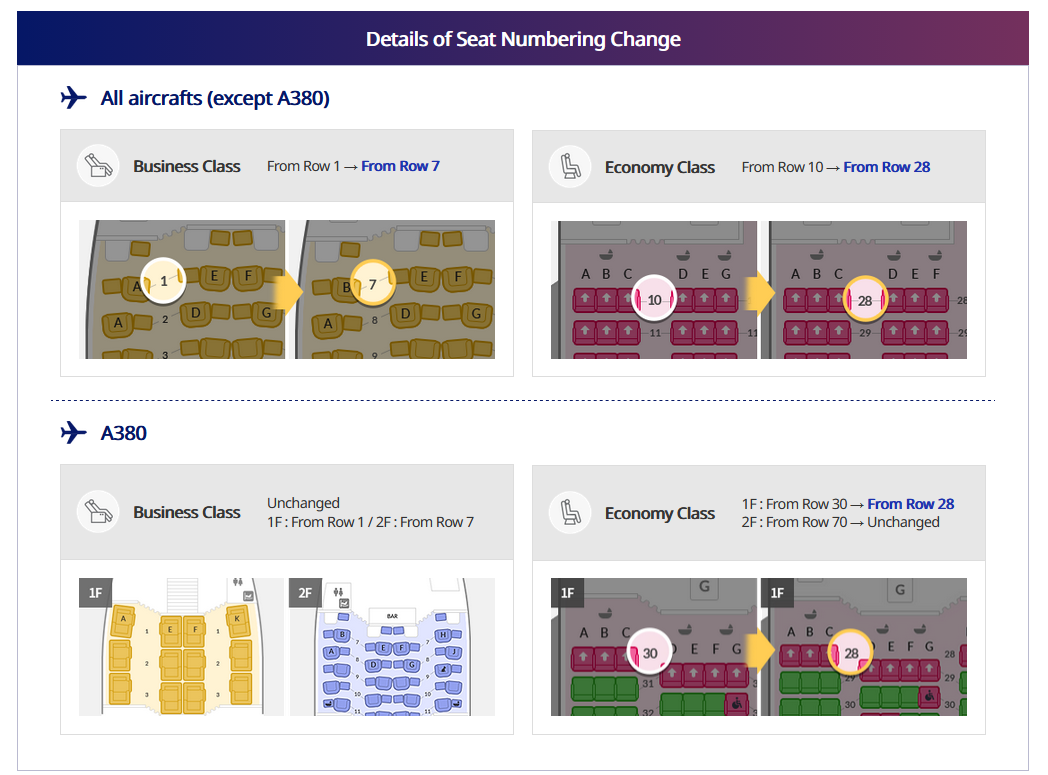This screenshot has height=775, width=1048.
Task: Click seat K on the A380 1F business map
Action: click(x=238, y=619)
